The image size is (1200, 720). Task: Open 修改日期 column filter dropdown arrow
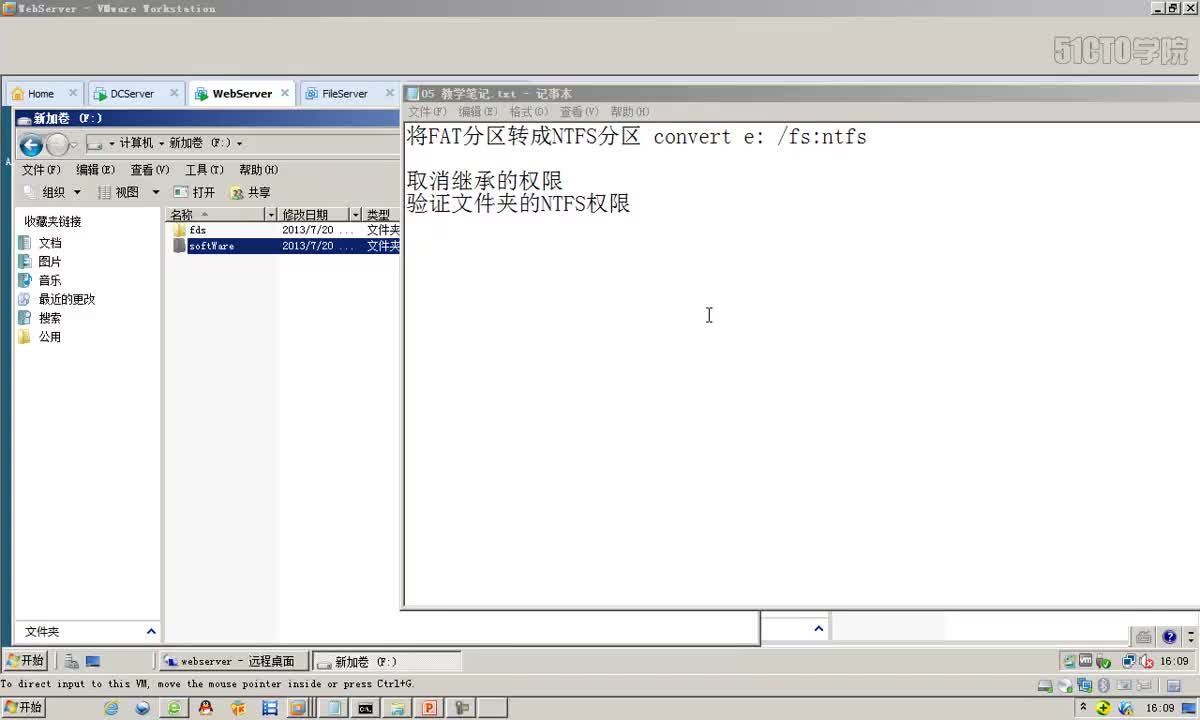tap(355, 215)
